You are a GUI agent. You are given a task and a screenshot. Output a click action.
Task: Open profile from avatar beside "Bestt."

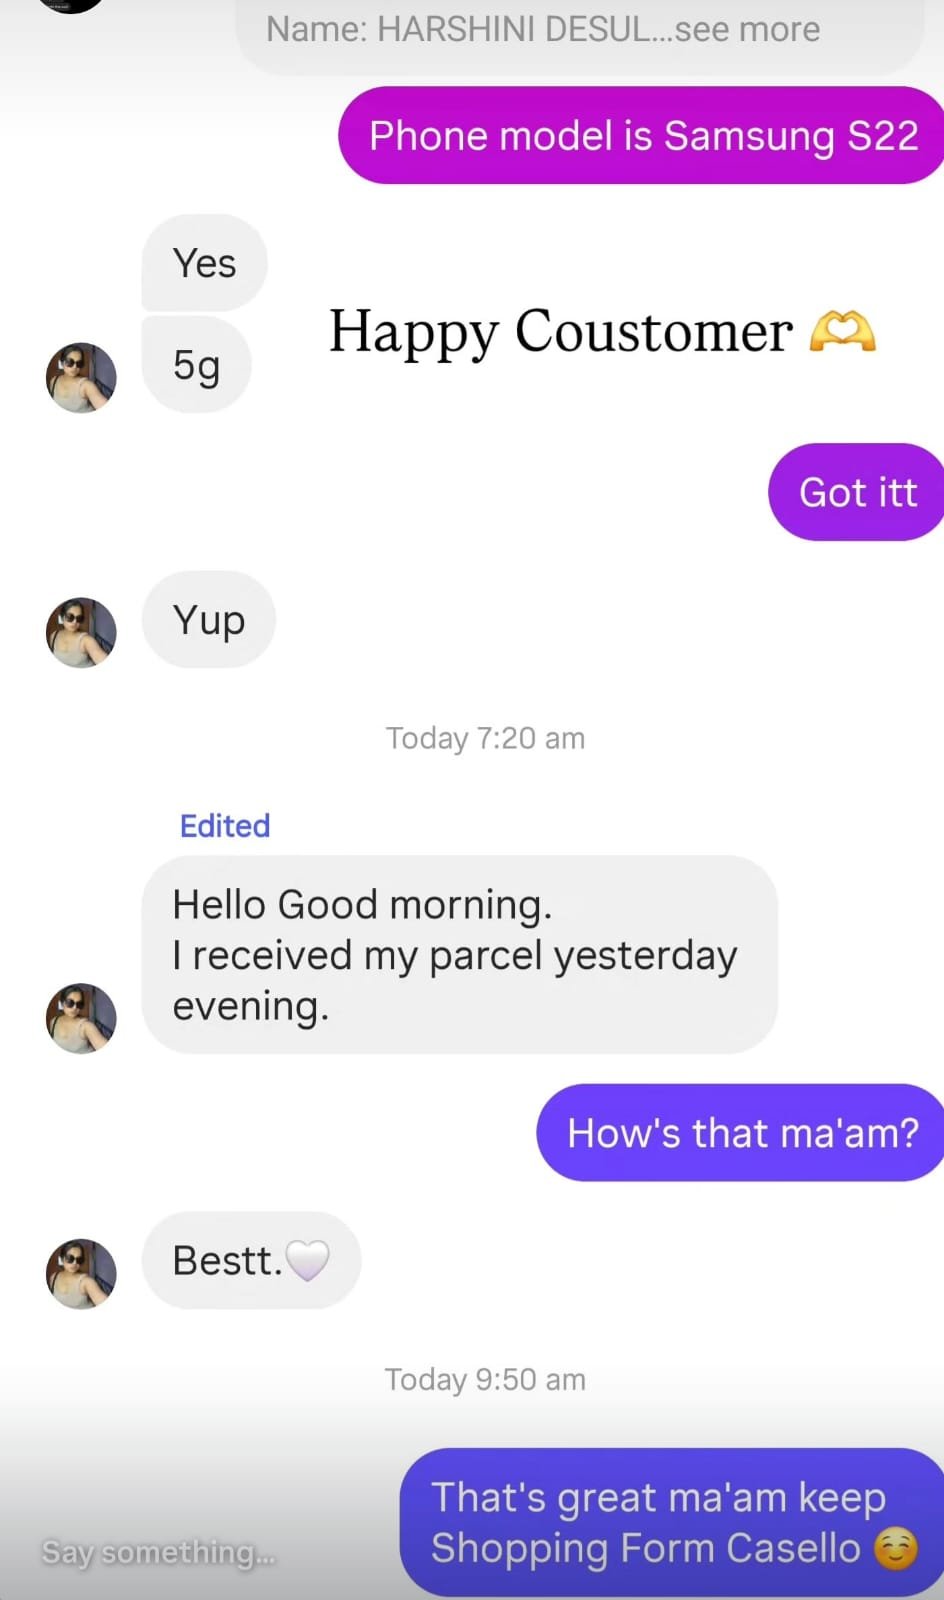[81, 1274]
